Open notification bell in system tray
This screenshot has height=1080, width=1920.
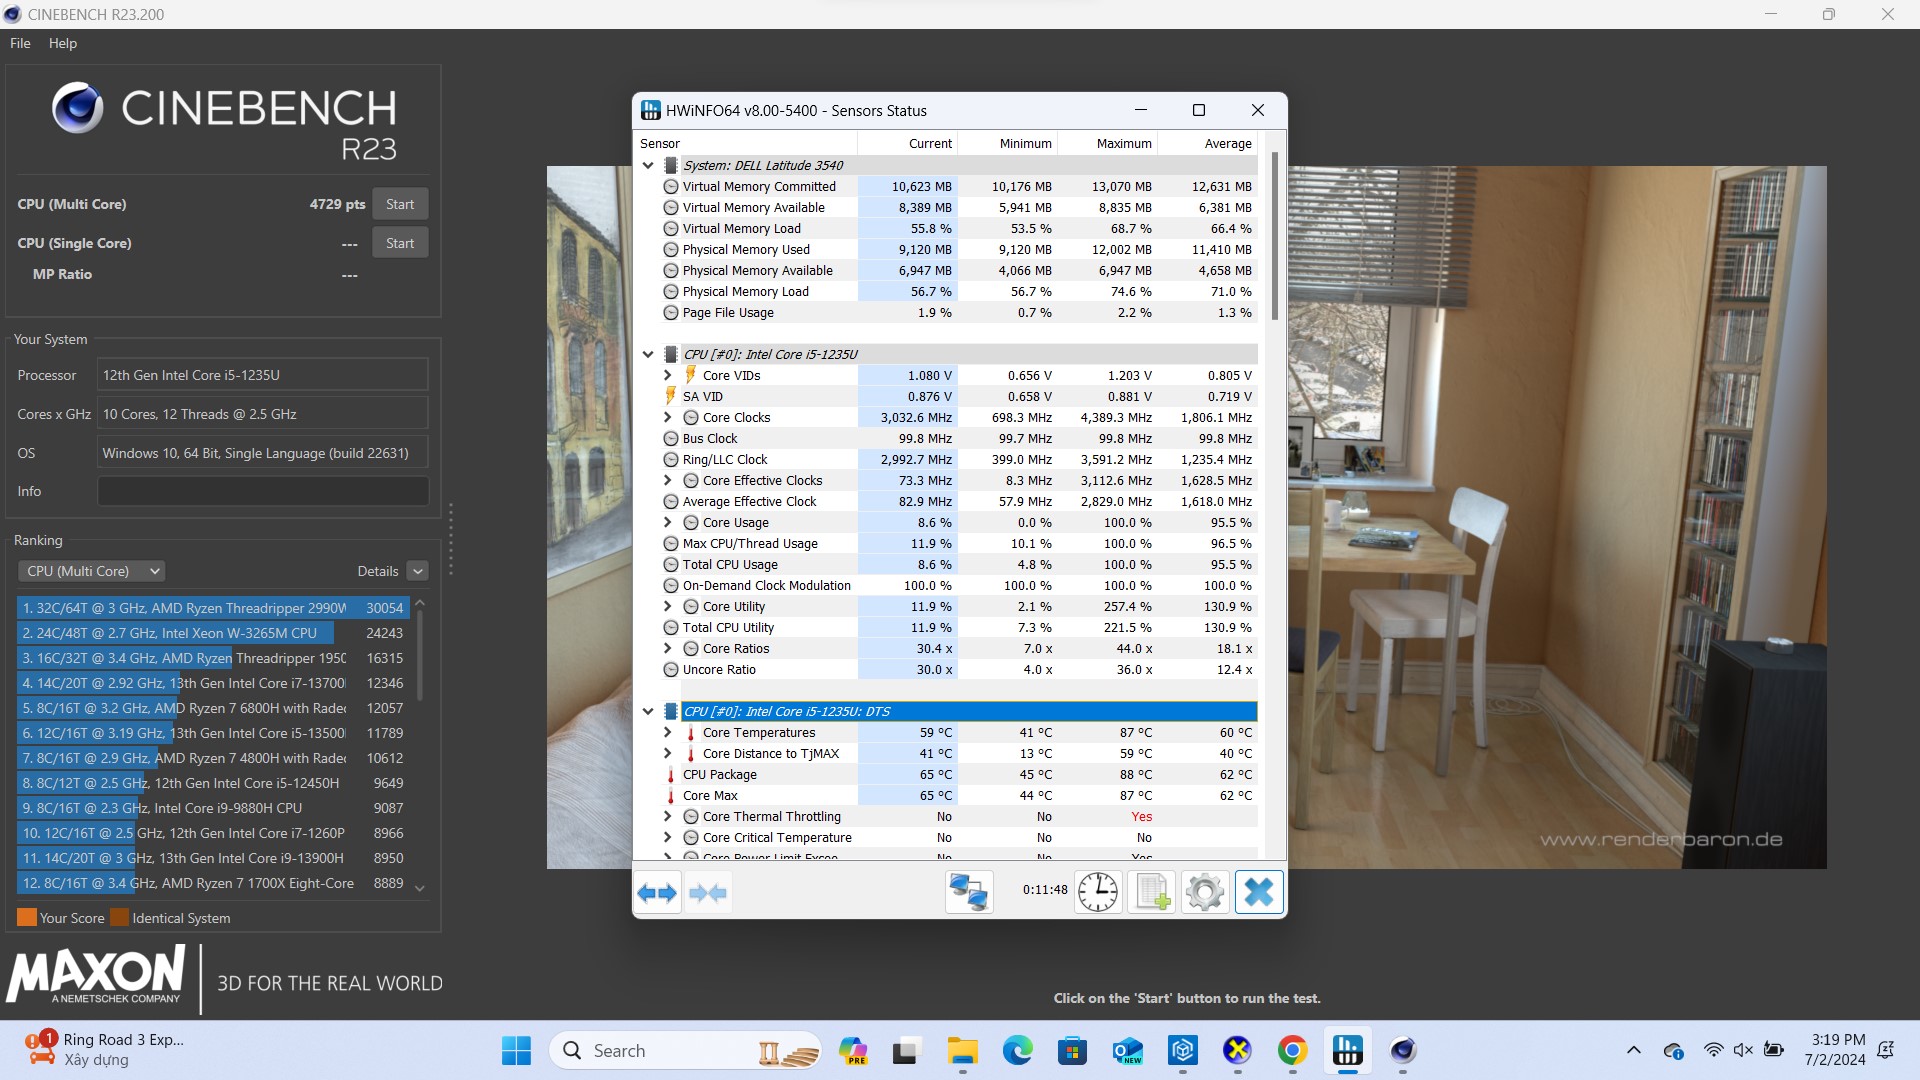coord(1886,1050)
